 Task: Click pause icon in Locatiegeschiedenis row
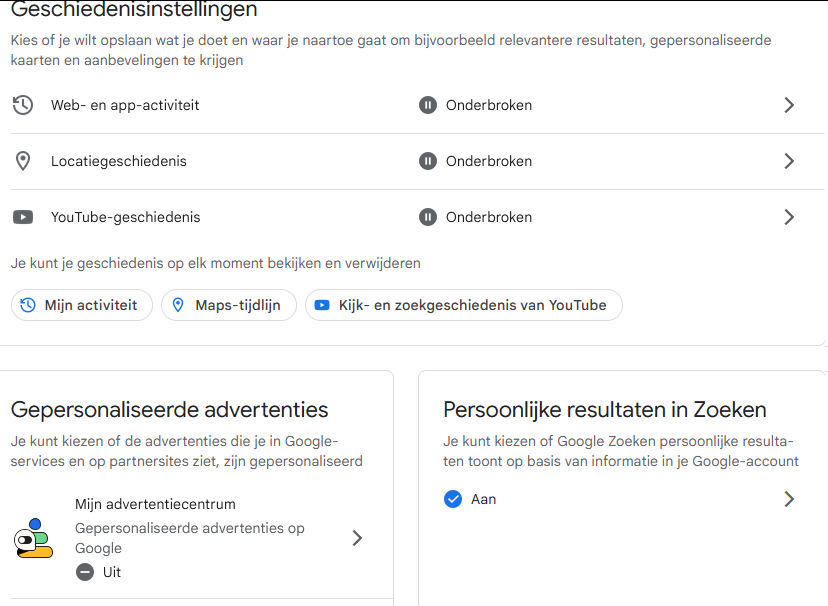428,161
